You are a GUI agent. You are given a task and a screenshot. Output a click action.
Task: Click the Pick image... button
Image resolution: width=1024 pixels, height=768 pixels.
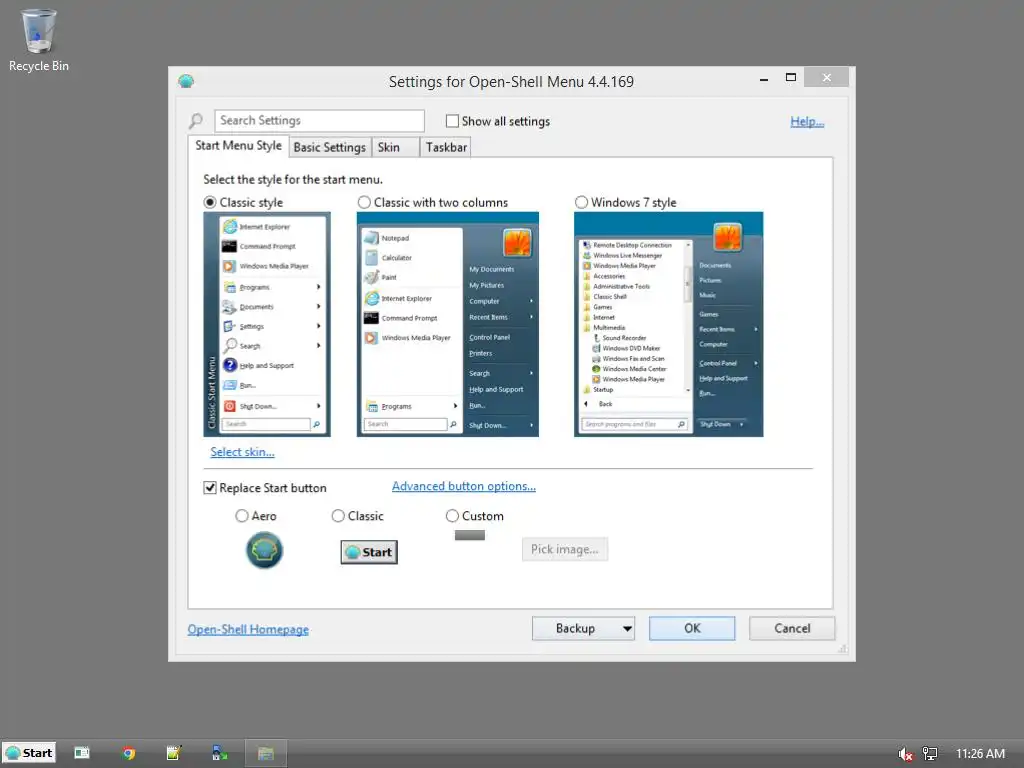(x=564, y=549)
